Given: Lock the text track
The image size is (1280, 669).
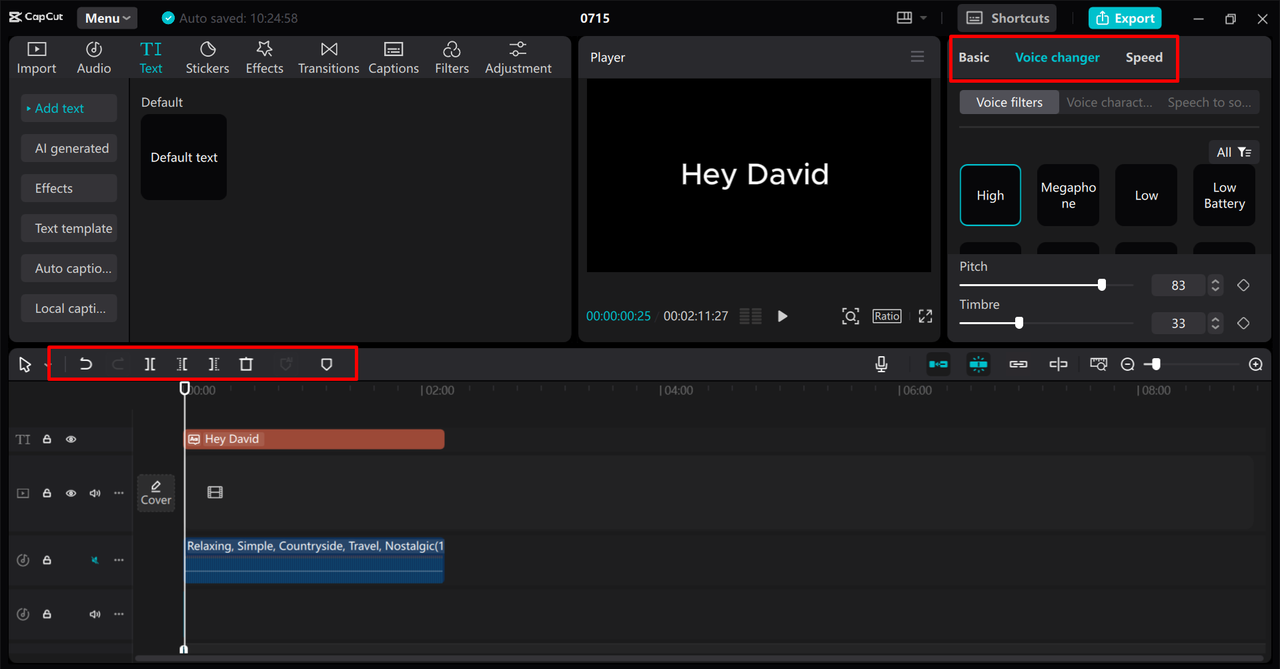Looking at the screenshot, I should (x=47, y=439).
